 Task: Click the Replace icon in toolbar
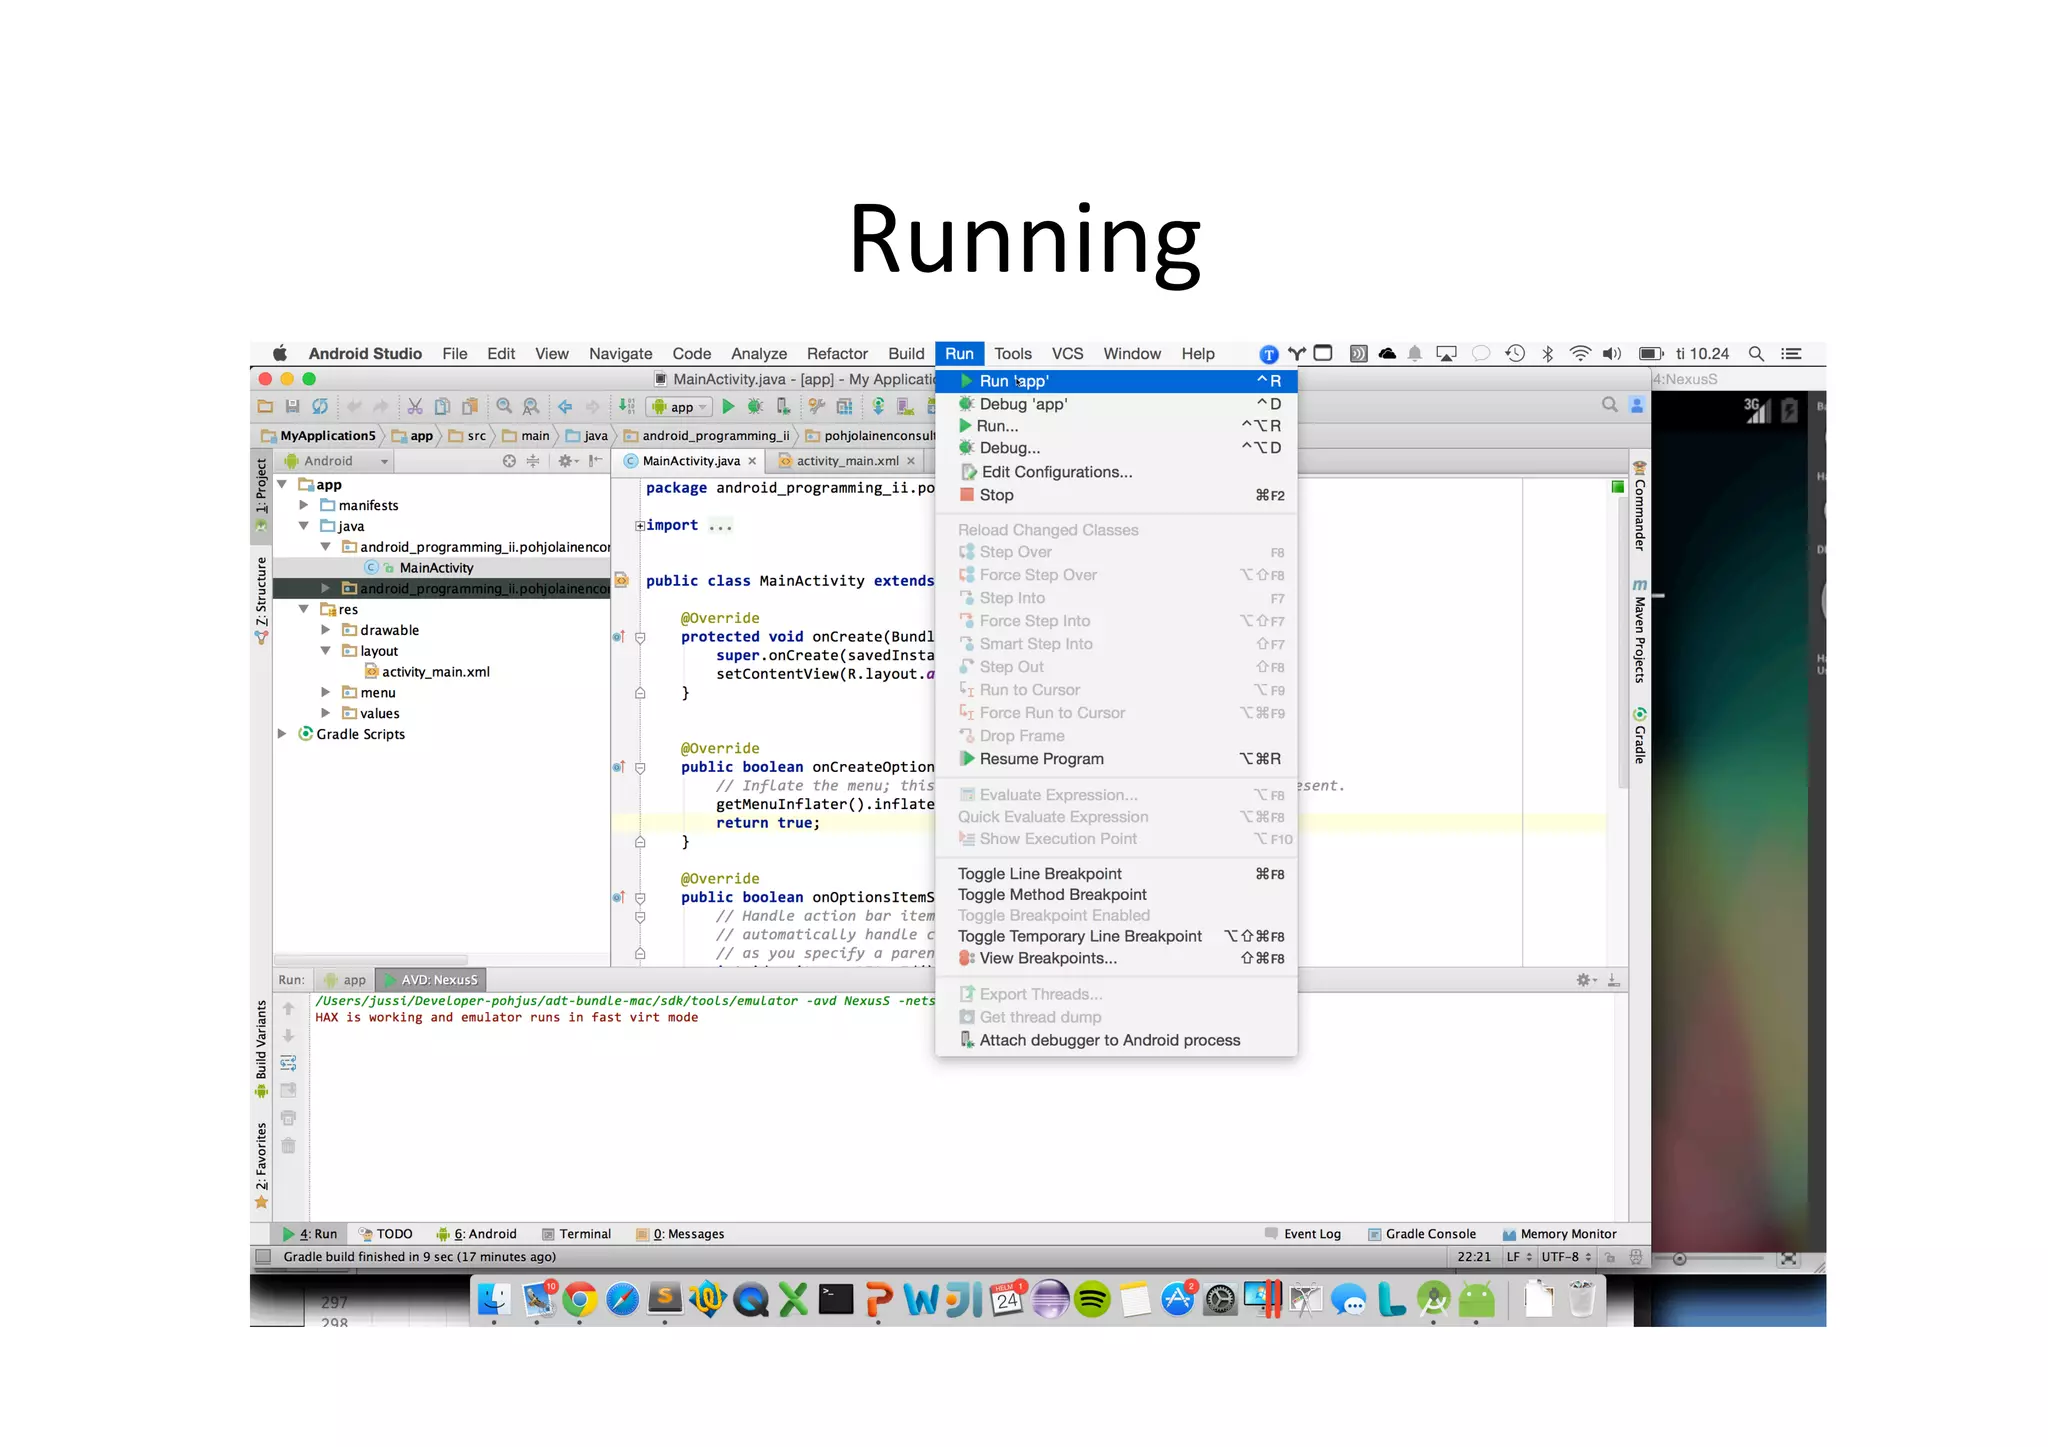coord(531,406)
